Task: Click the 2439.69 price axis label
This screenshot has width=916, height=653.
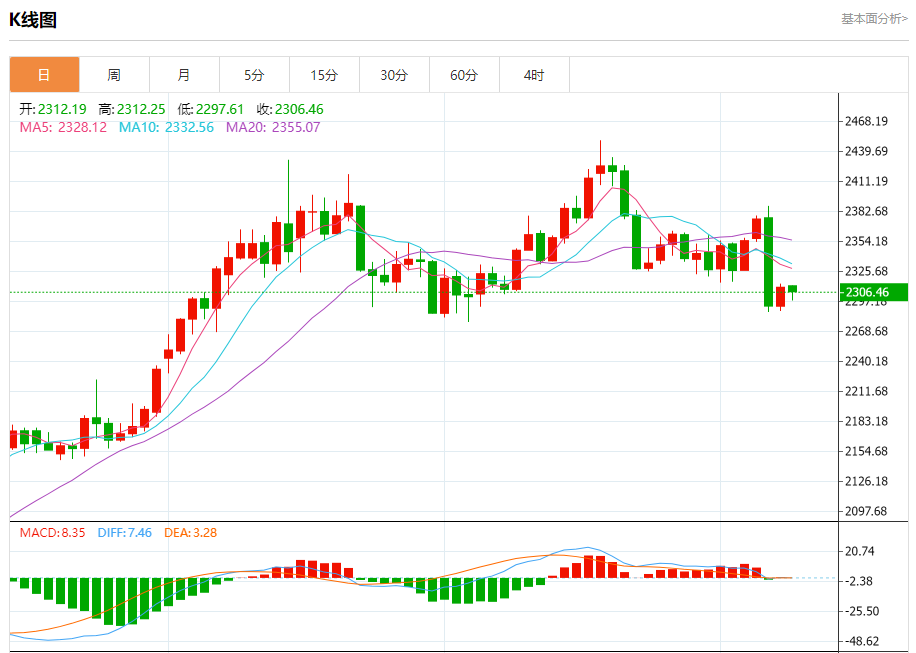Action: [867, 151]
